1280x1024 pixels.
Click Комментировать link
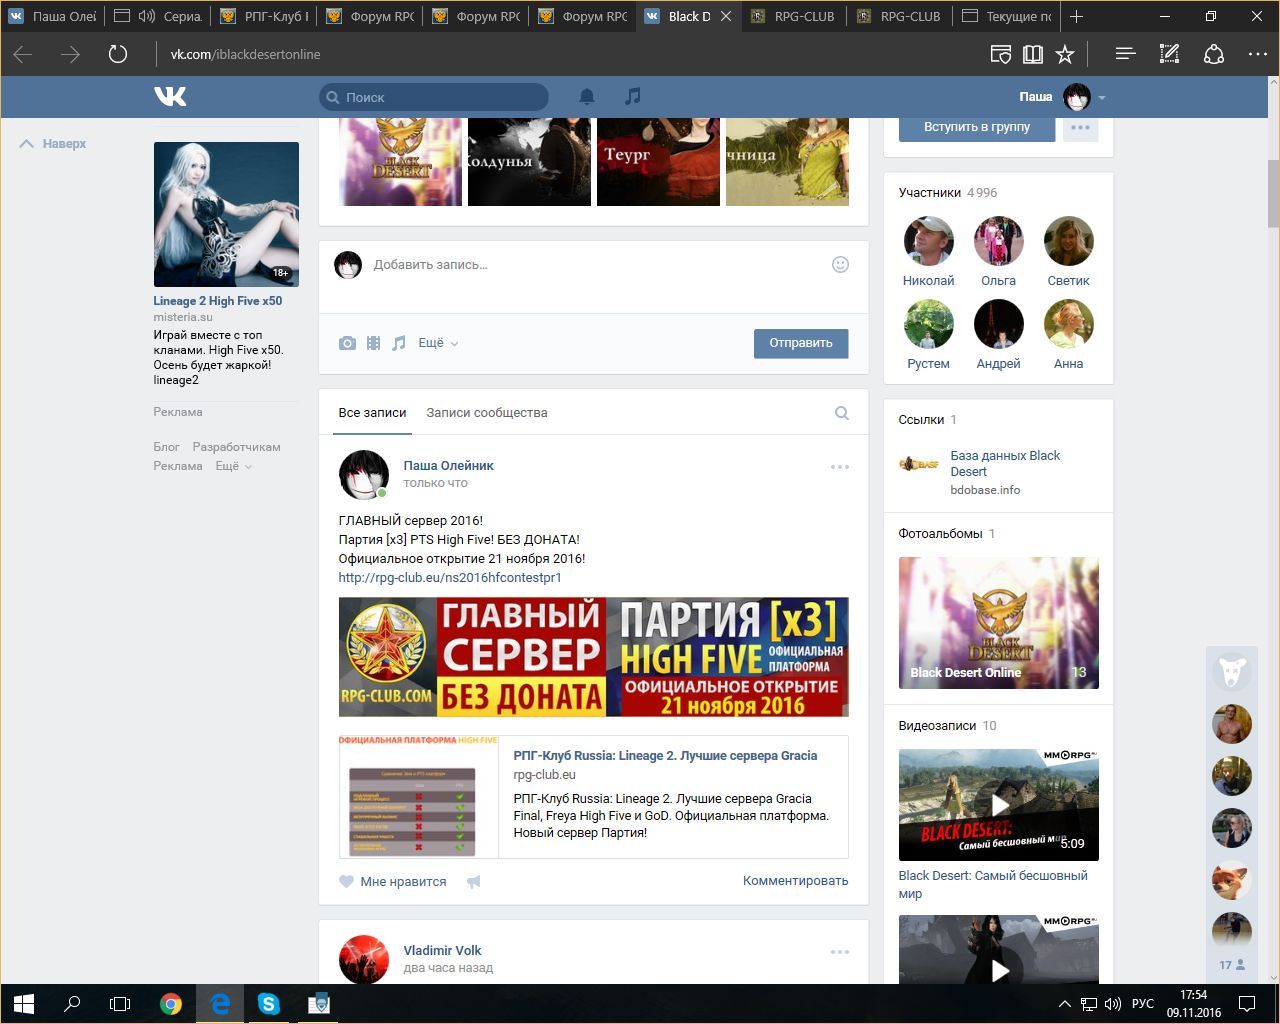pos(795,881)
